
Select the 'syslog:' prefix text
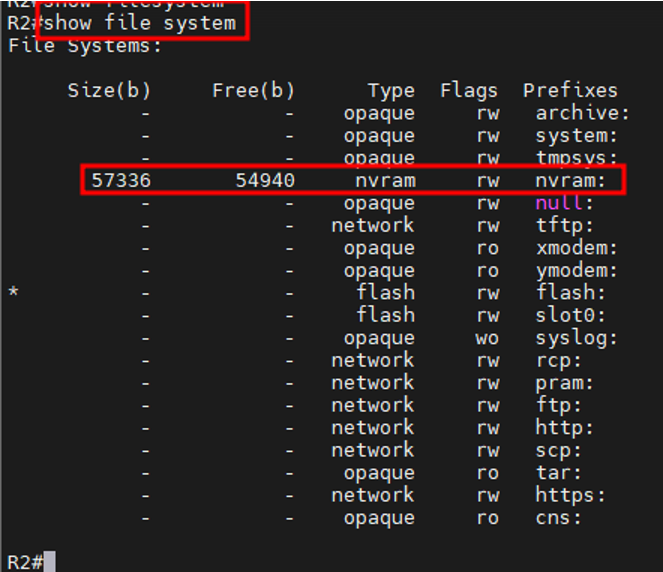pos(577,339)
